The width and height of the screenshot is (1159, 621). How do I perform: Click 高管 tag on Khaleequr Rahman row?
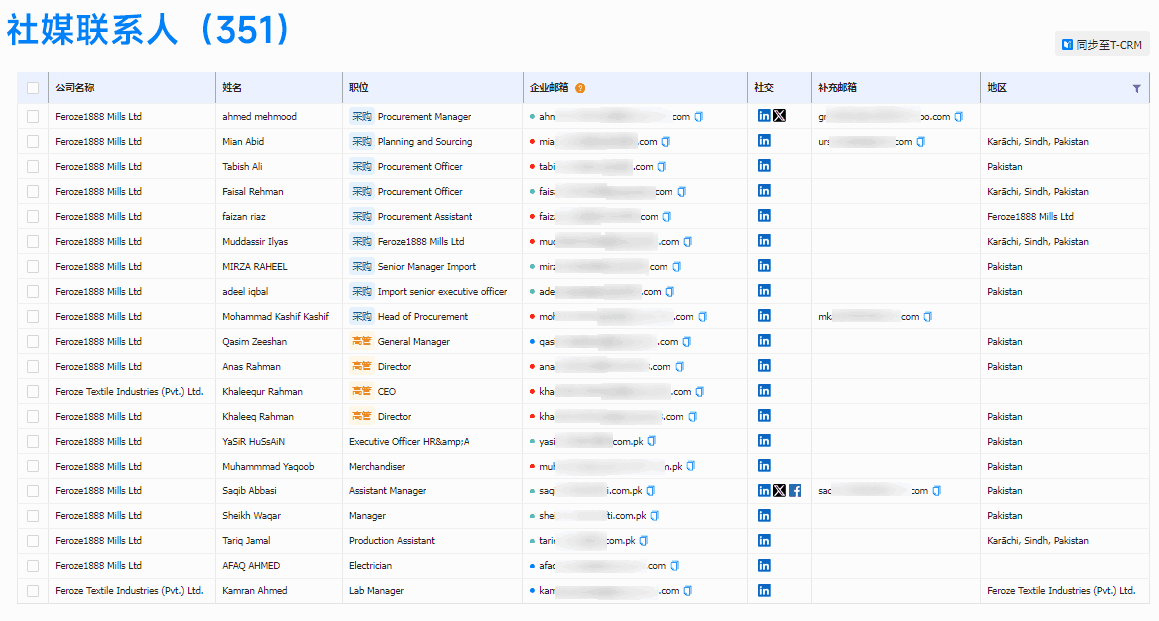pyautogui.click(x=361, y=392)
